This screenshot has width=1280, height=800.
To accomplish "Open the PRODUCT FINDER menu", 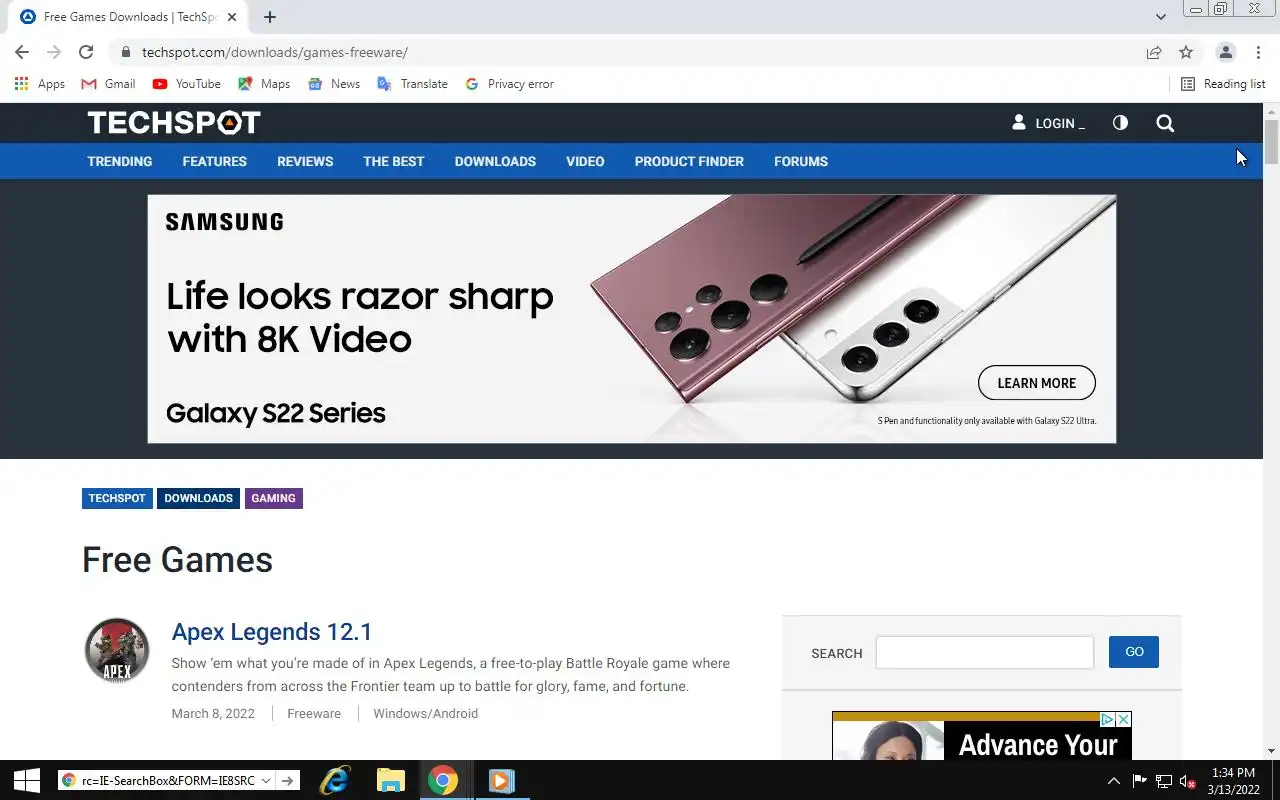I will tap(689, 161).
